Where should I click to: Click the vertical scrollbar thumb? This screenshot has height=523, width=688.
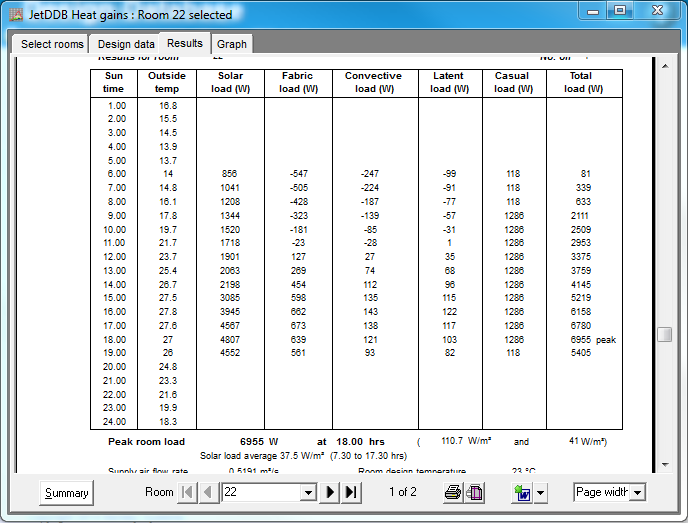pyautogui.click(x=665, y=335)
